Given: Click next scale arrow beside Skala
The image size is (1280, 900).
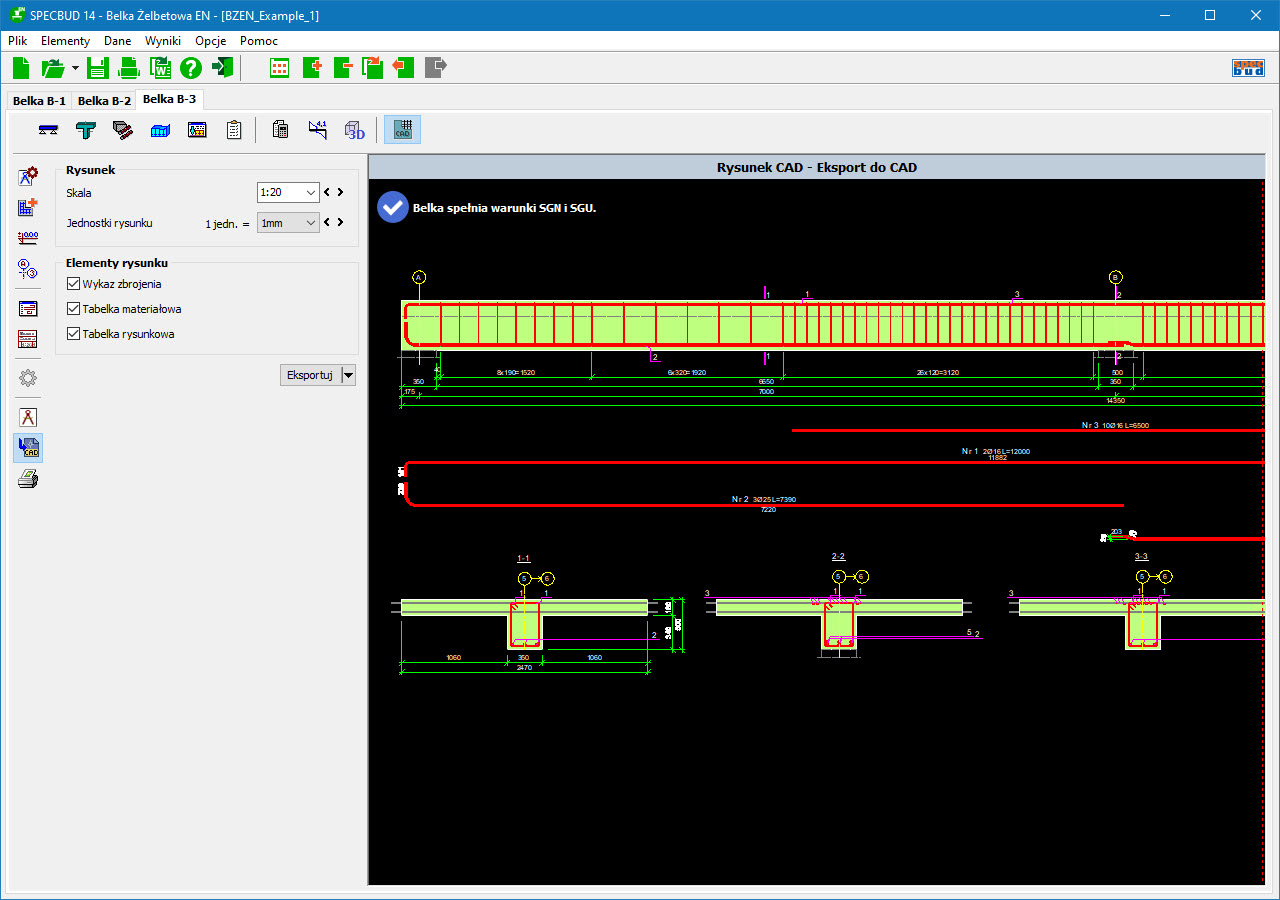Looking at the screenshot, I should [x=341, y=193].
